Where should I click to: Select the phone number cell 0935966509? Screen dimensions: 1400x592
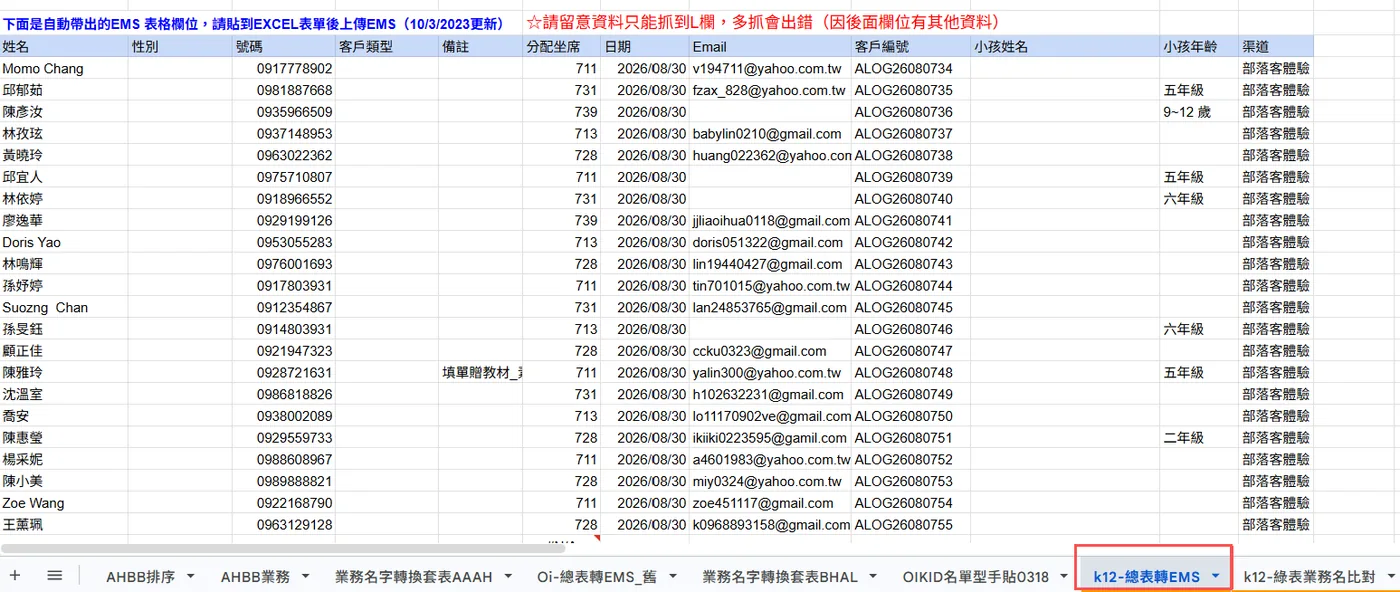click(x=283, y=112)
